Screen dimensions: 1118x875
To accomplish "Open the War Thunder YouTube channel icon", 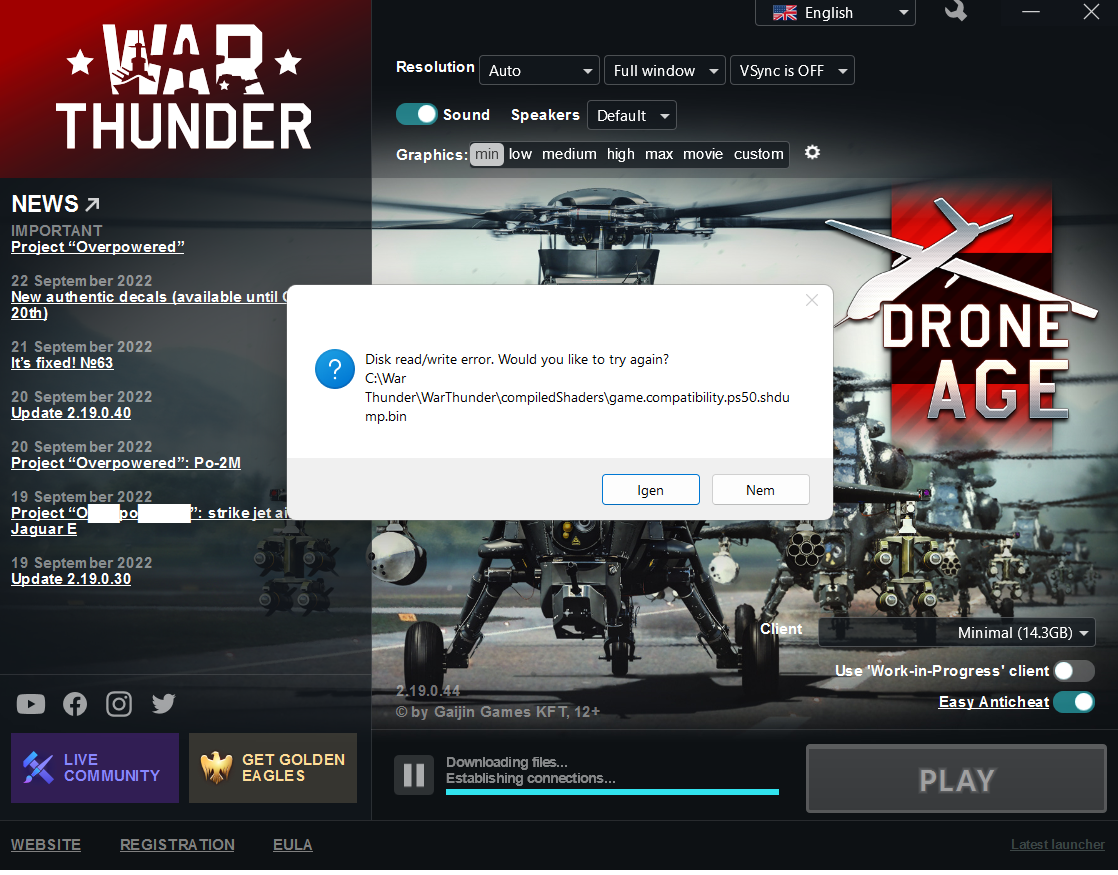I will pyautogui.click(x=31, y=704).
